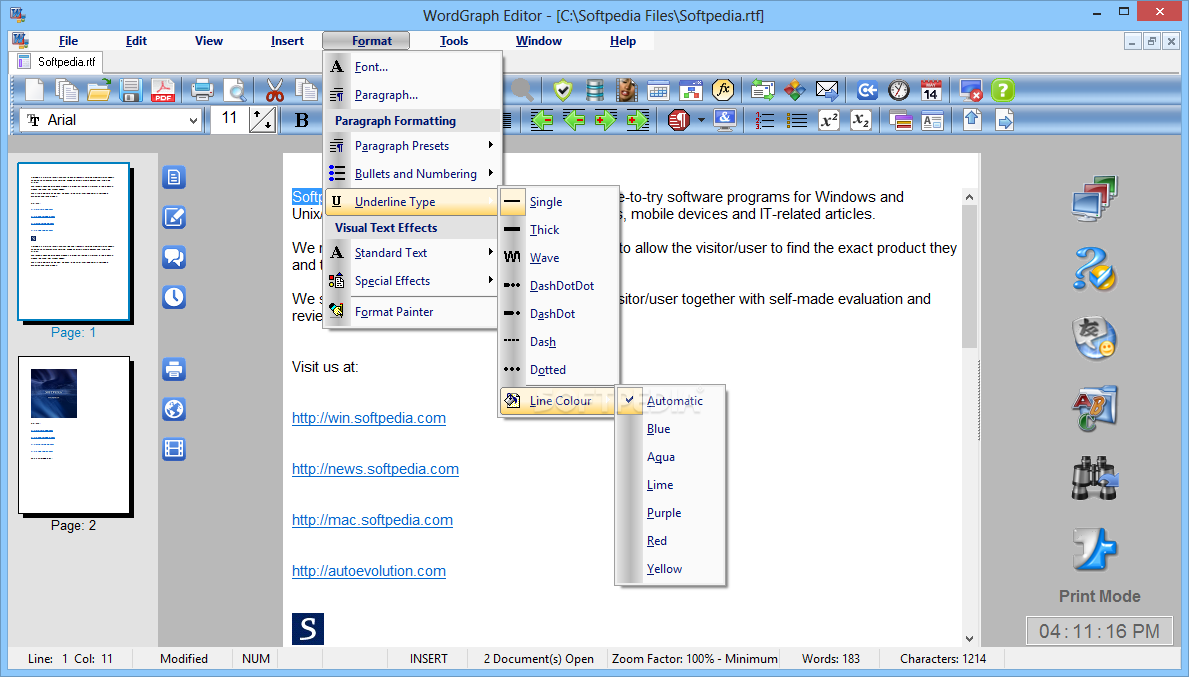Apply superscript with the x² icon
Viewport: 1189px width, 677px height.
click(829, 121)
